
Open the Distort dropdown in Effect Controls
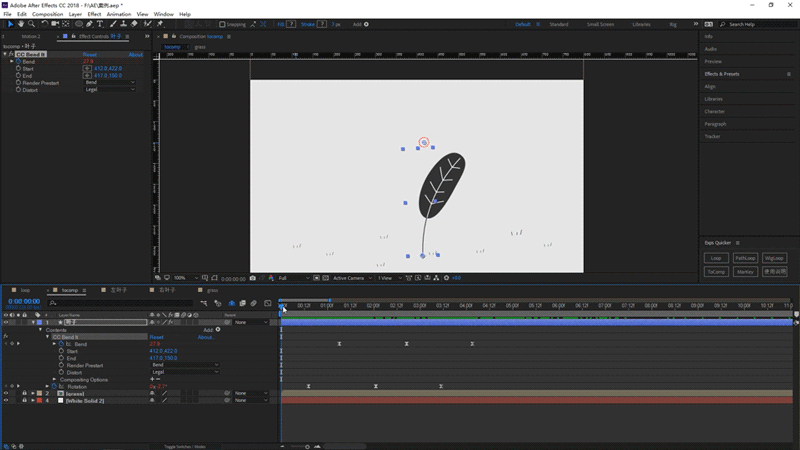click(110, 90)
